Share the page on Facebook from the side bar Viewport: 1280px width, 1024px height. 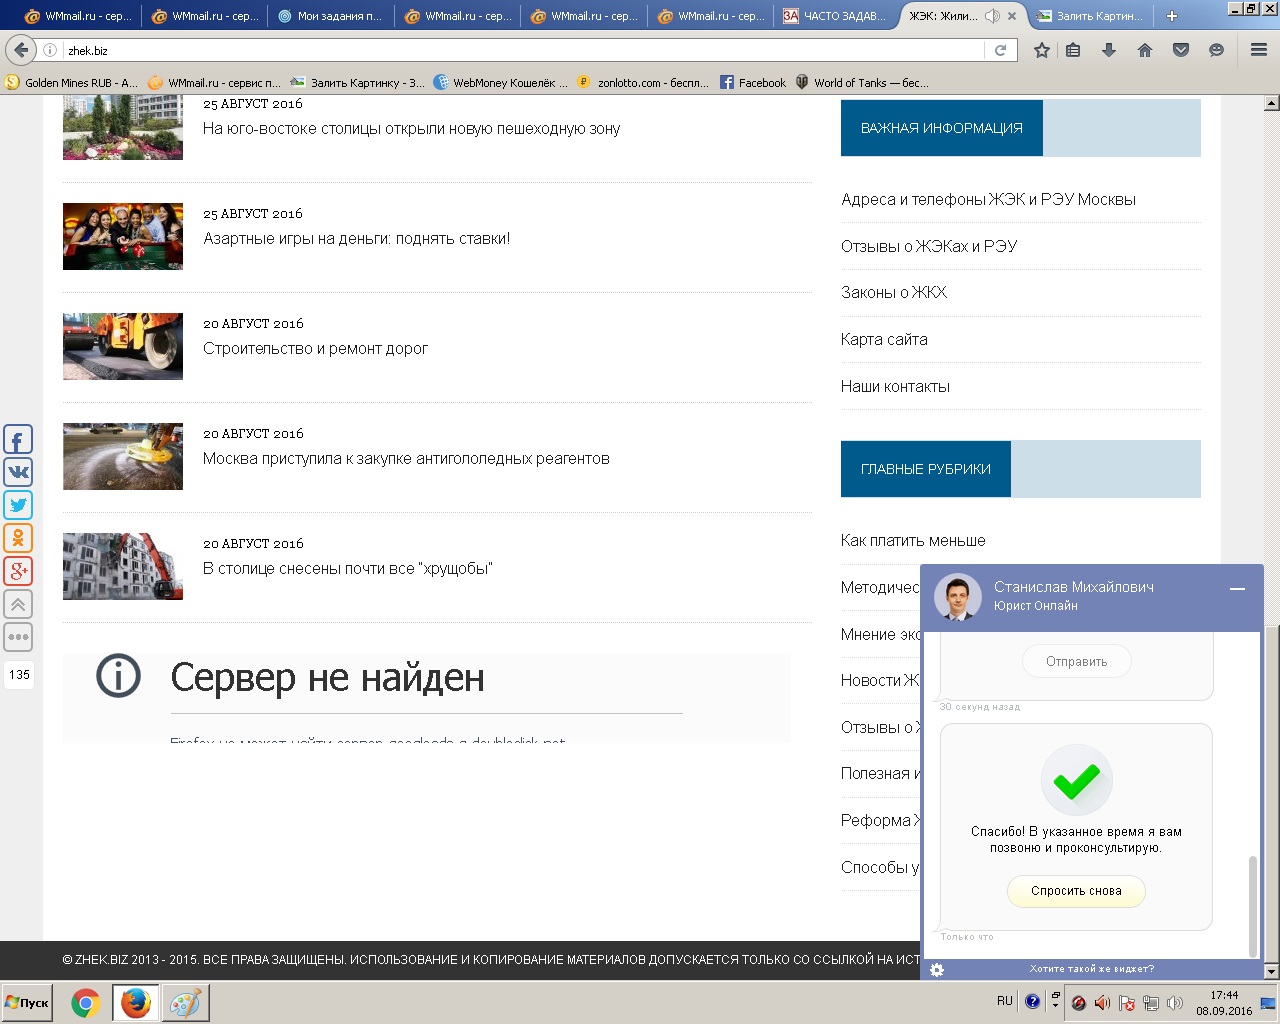(x=18, y=439)
